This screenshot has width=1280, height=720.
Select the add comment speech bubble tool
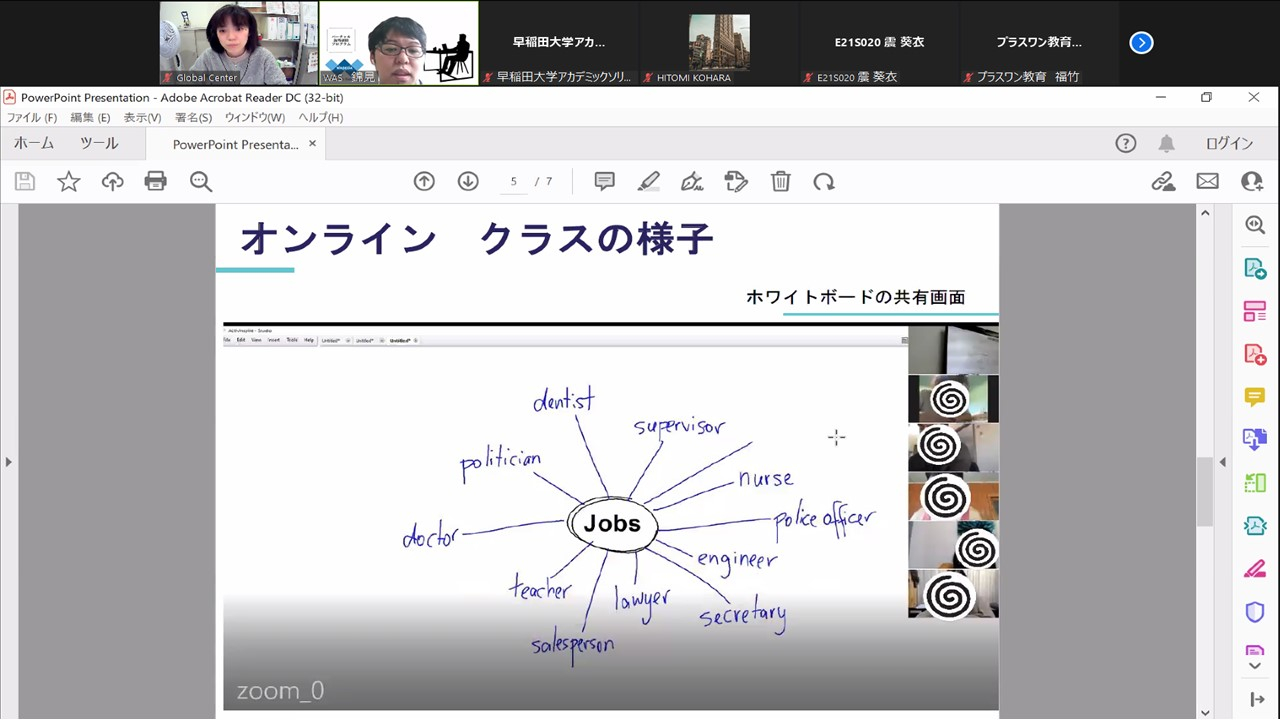pos(604,181)
